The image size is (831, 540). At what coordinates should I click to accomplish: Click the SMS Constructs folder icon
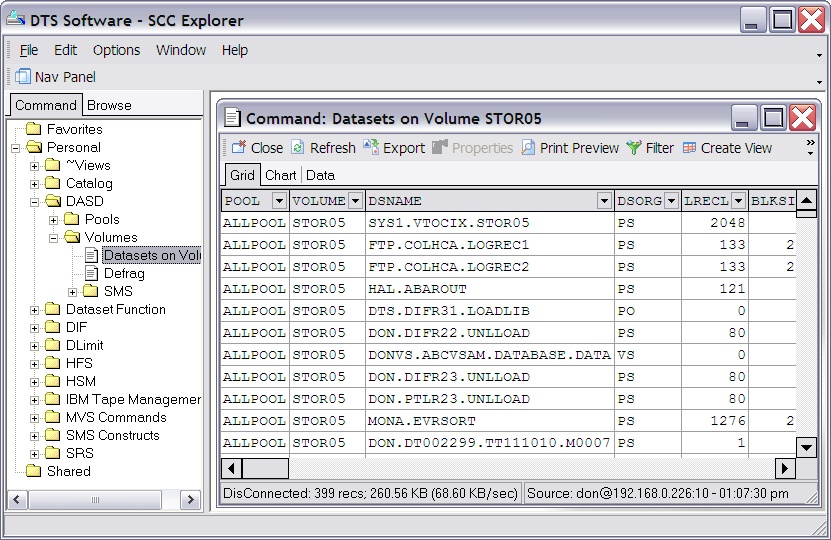tap(52, 435)
